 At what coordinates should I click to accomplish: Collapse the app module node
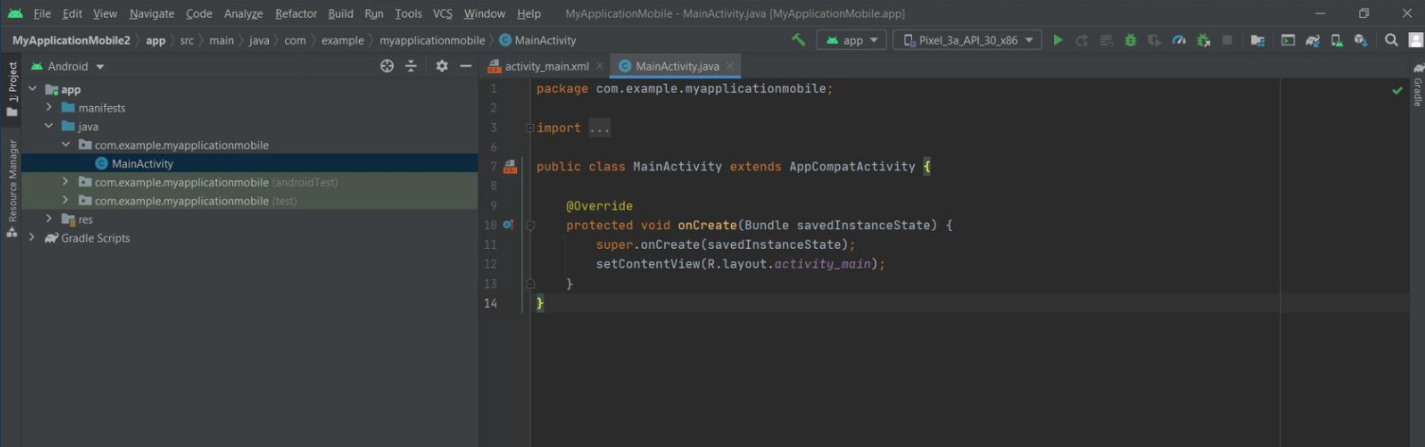click(33, 89)
